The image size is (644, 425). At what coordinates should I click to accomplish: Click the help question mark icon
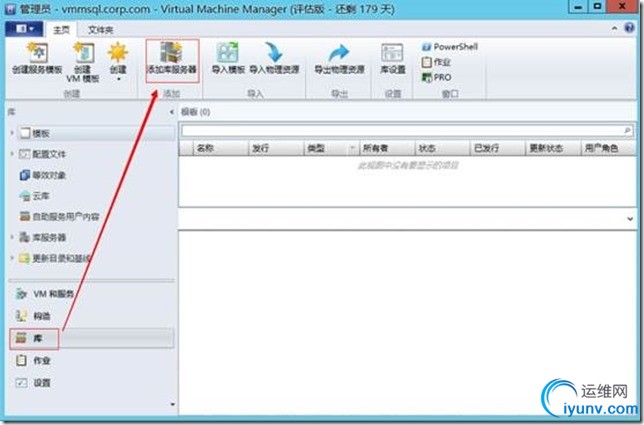(x=629, y=28)
